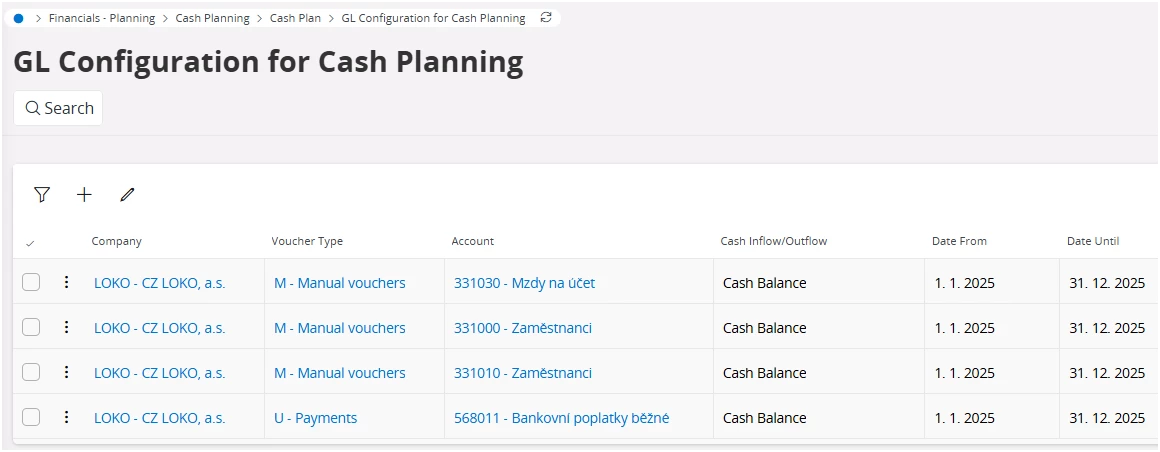Open row menu for 331000 Zaměstnanci

tap(67, 327)
